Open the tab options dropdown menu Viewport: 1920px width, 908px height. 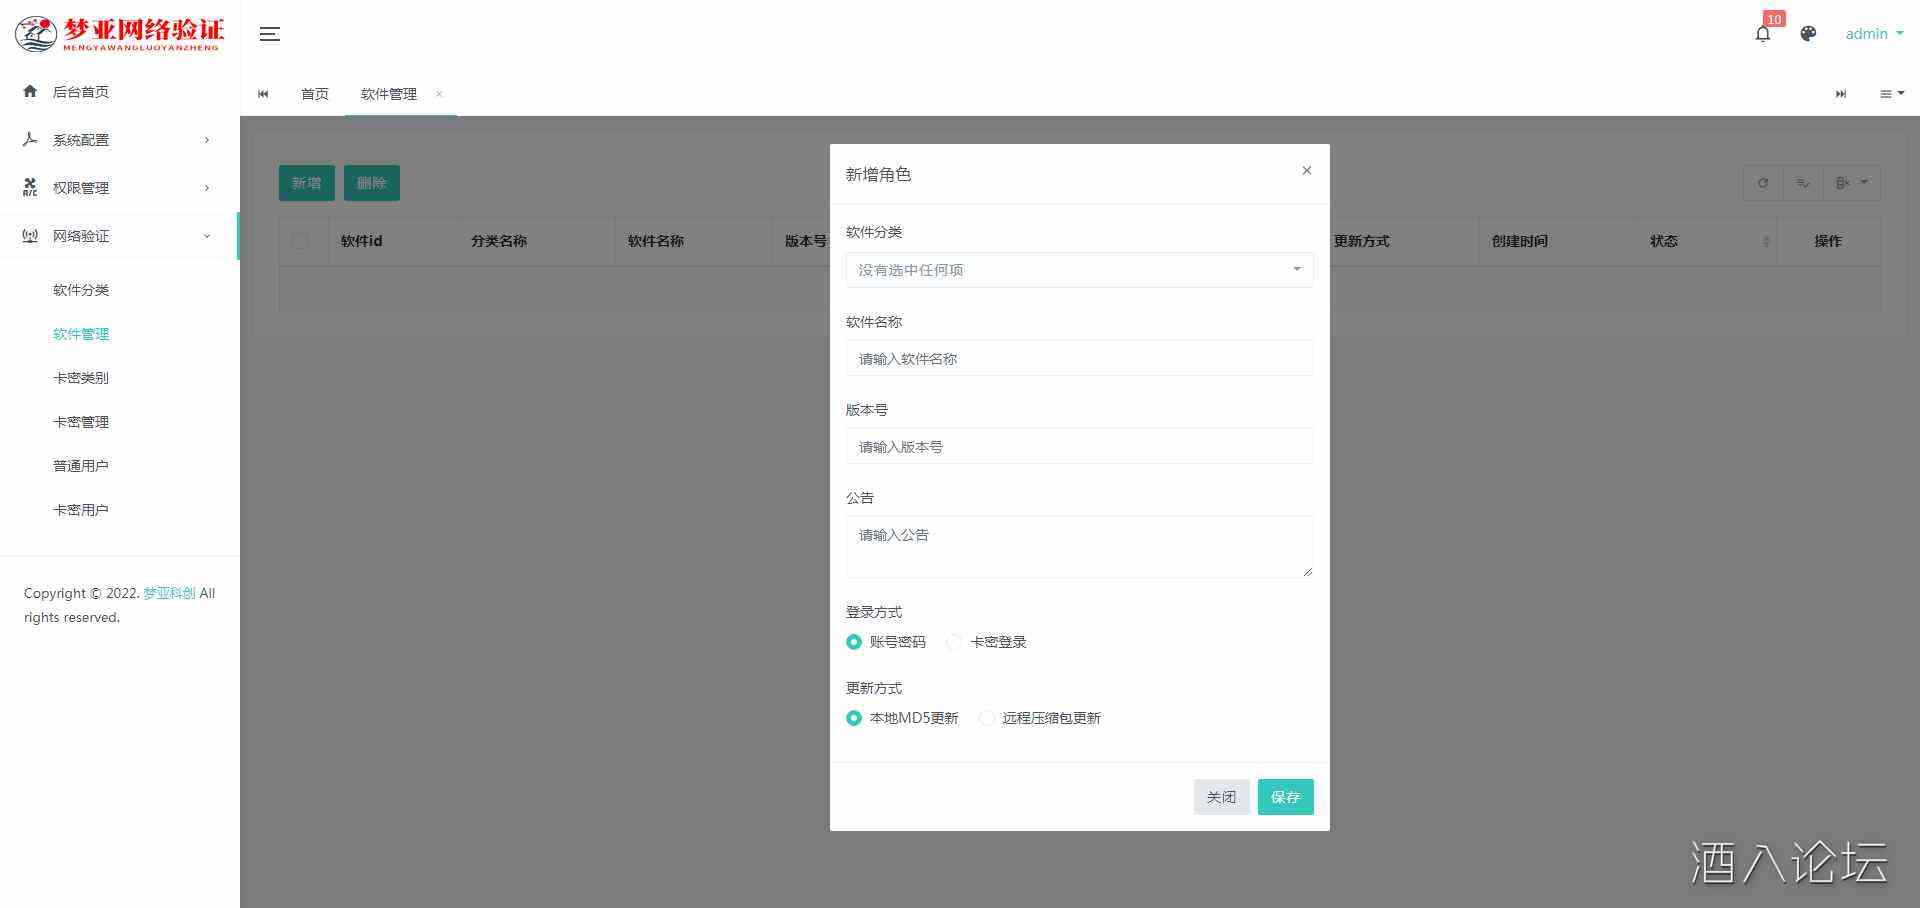coord(1892,94)
